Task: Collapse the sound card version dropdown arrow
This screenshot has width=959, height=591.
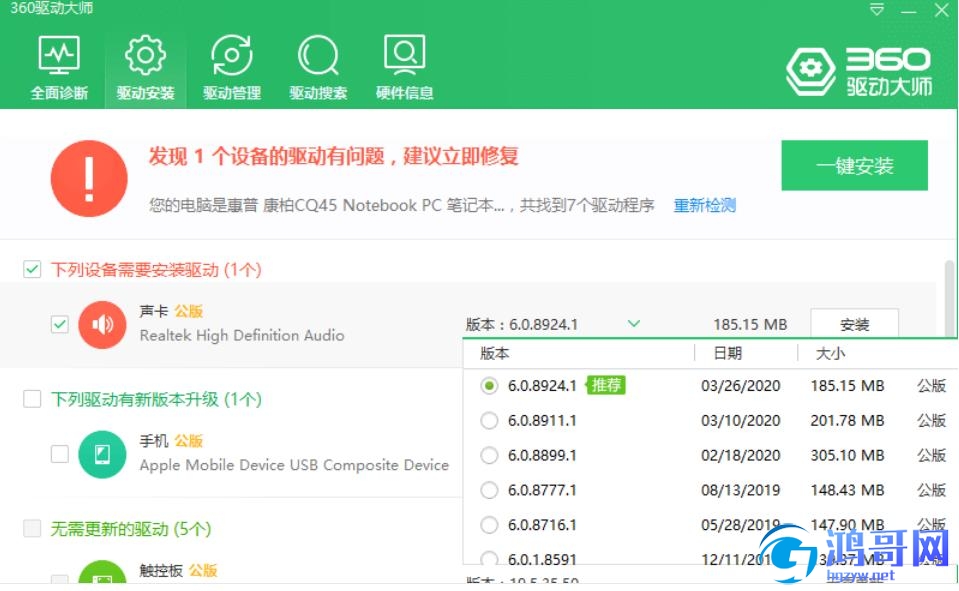Action: coord(634,324)
